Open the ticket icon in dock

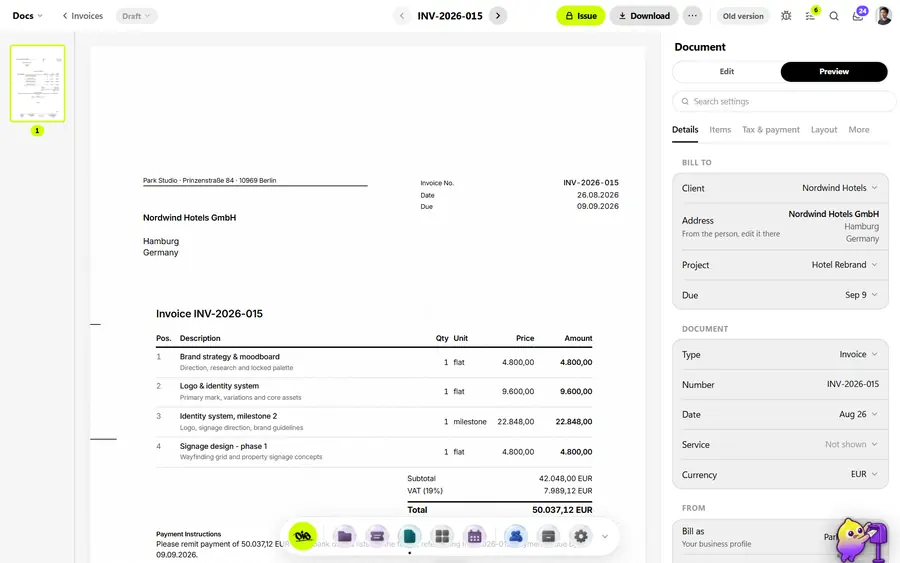[377, 536]
